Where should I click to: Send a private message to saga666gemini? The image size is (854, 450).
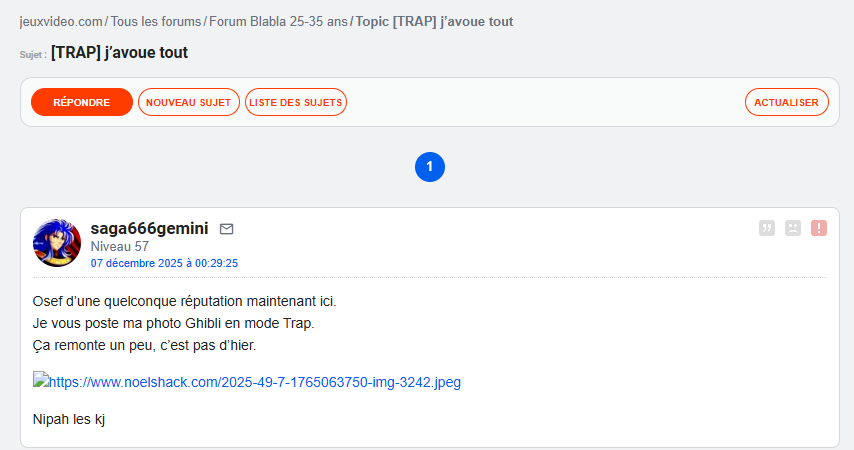[226, 229]
